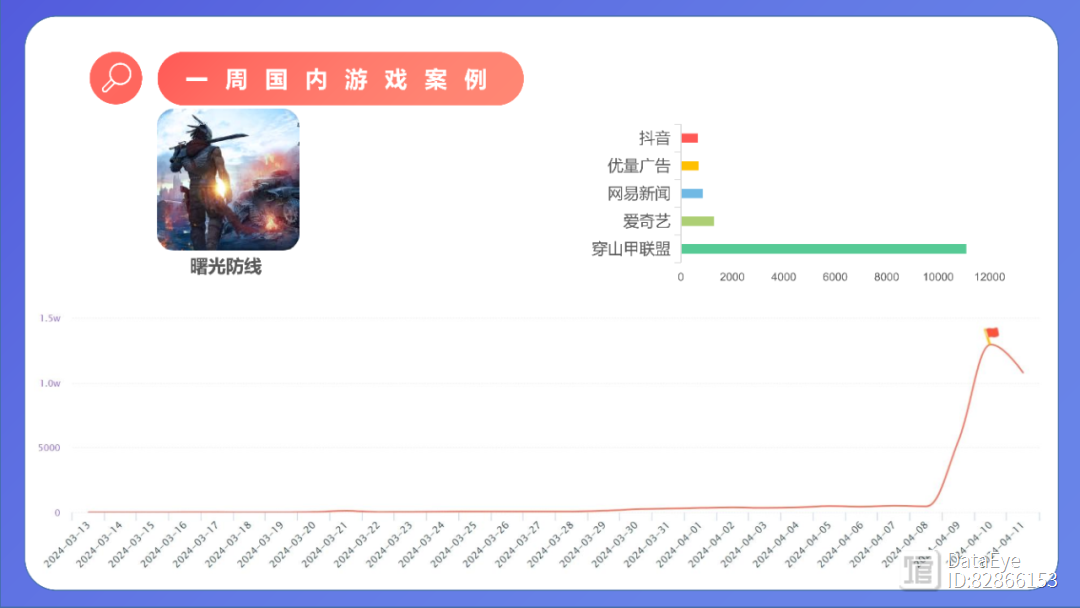
Task: Click the 8000 bar chart axis value
Action: [886, 277]
